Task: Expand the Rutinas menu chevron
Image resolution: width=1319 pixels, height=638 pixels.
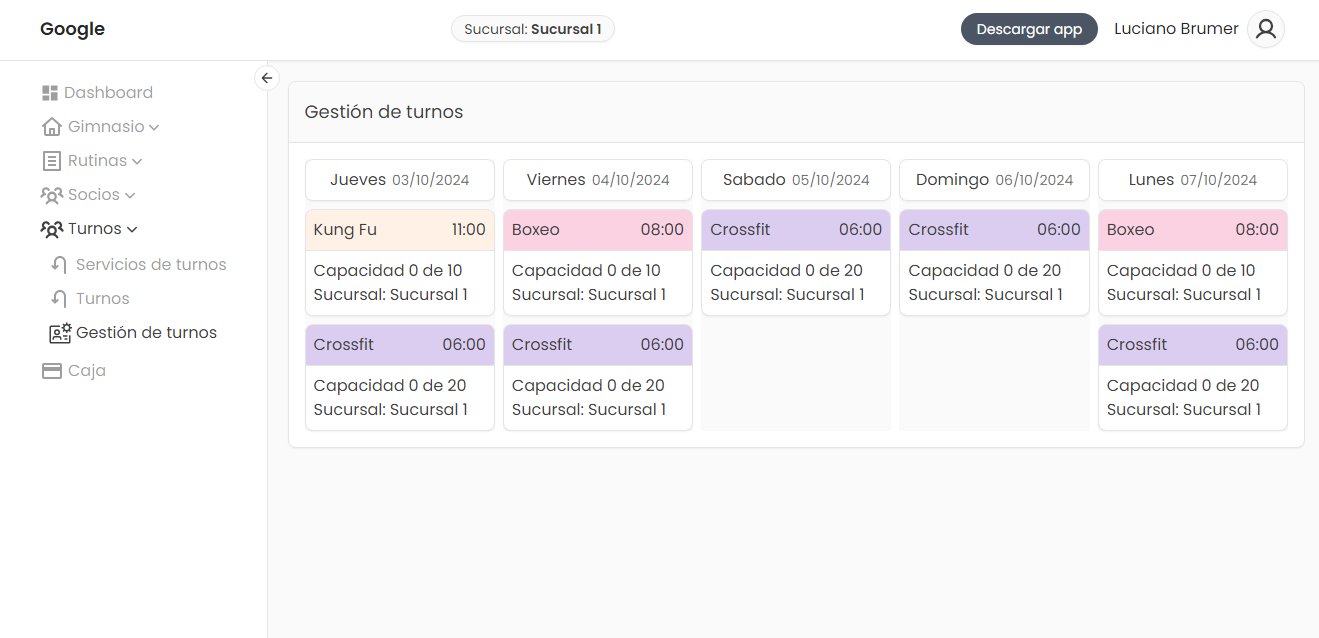Action: 137,162
